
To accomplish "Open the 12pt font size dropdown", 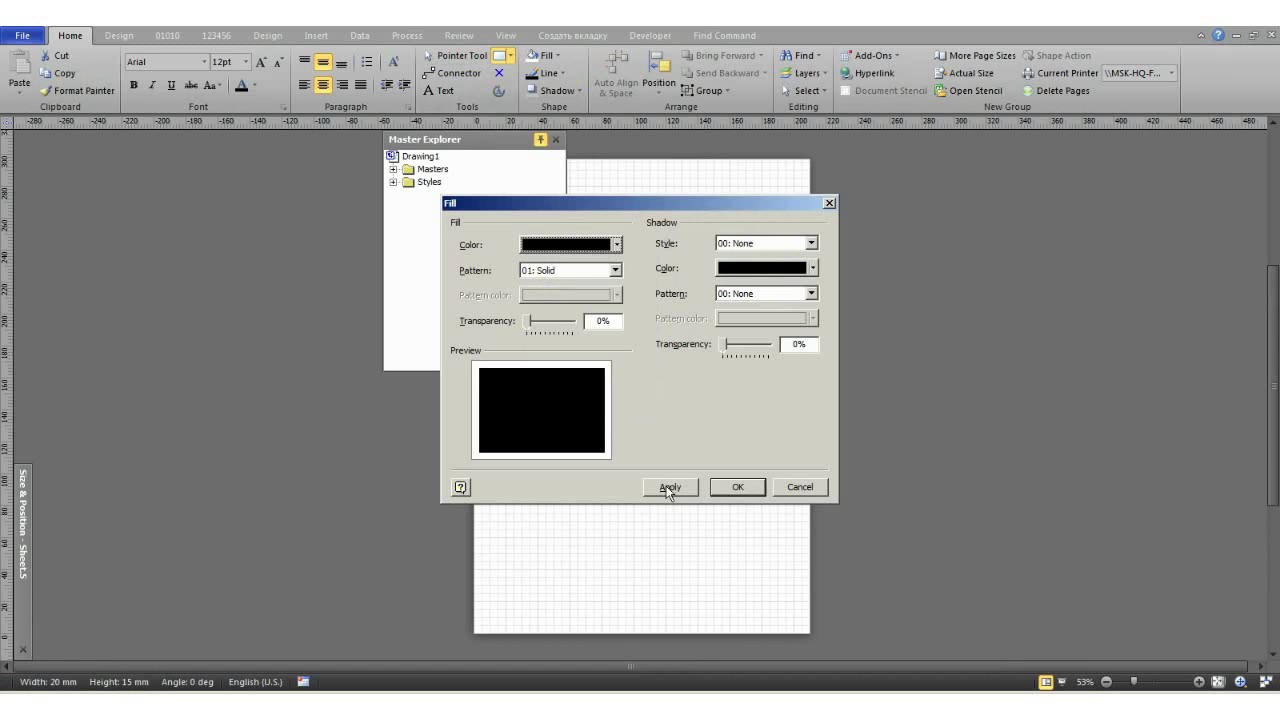I will (x=246, y=62).
